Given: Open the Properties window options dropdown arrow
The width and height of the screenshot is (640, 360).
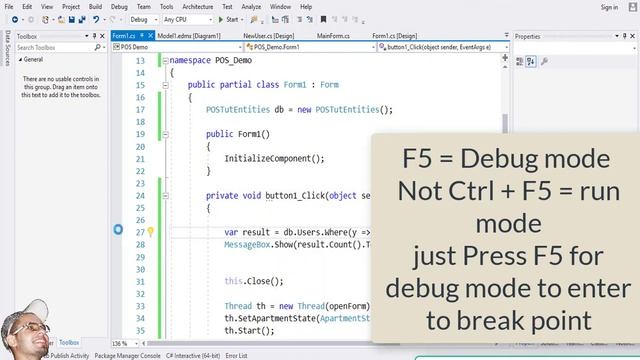Looking at the screenshot, I should point(617,36).
